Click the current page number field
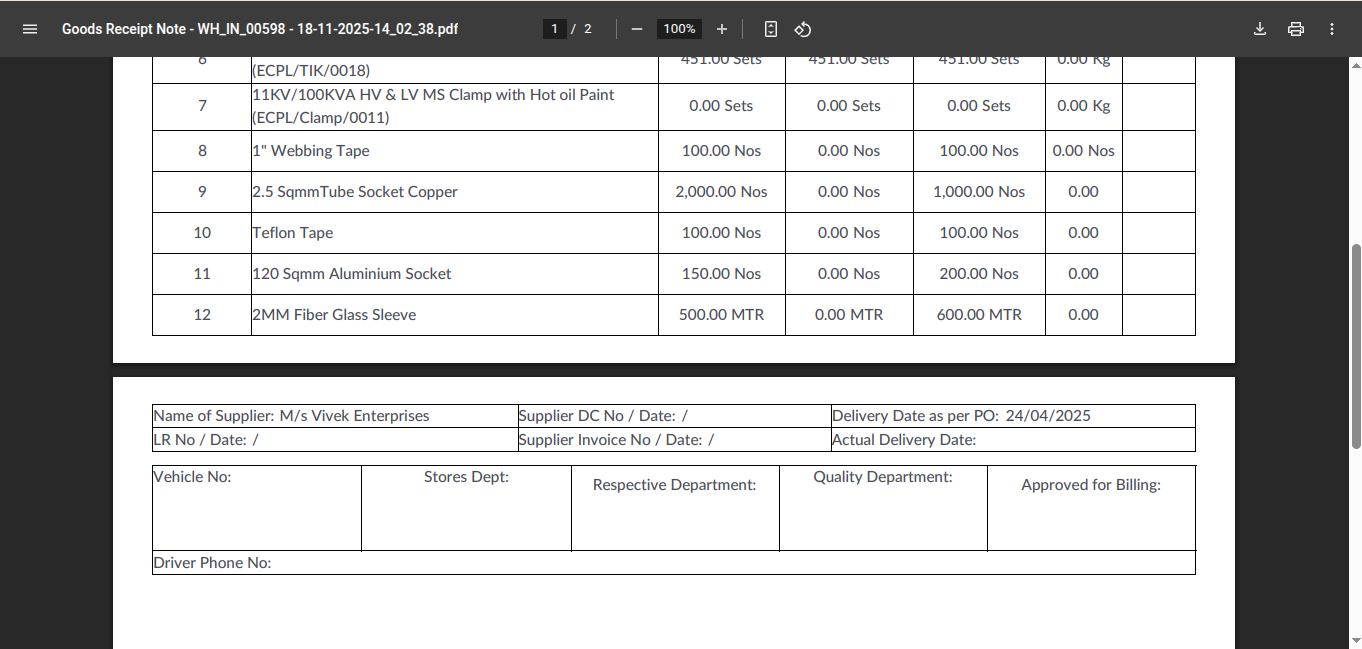1362x649 pixels. point(555,29)
